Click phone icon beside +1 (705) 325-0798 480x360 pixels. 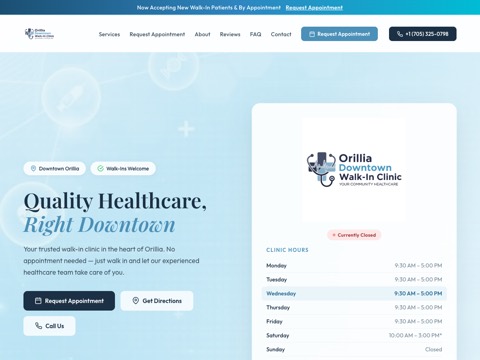point(400,34)
